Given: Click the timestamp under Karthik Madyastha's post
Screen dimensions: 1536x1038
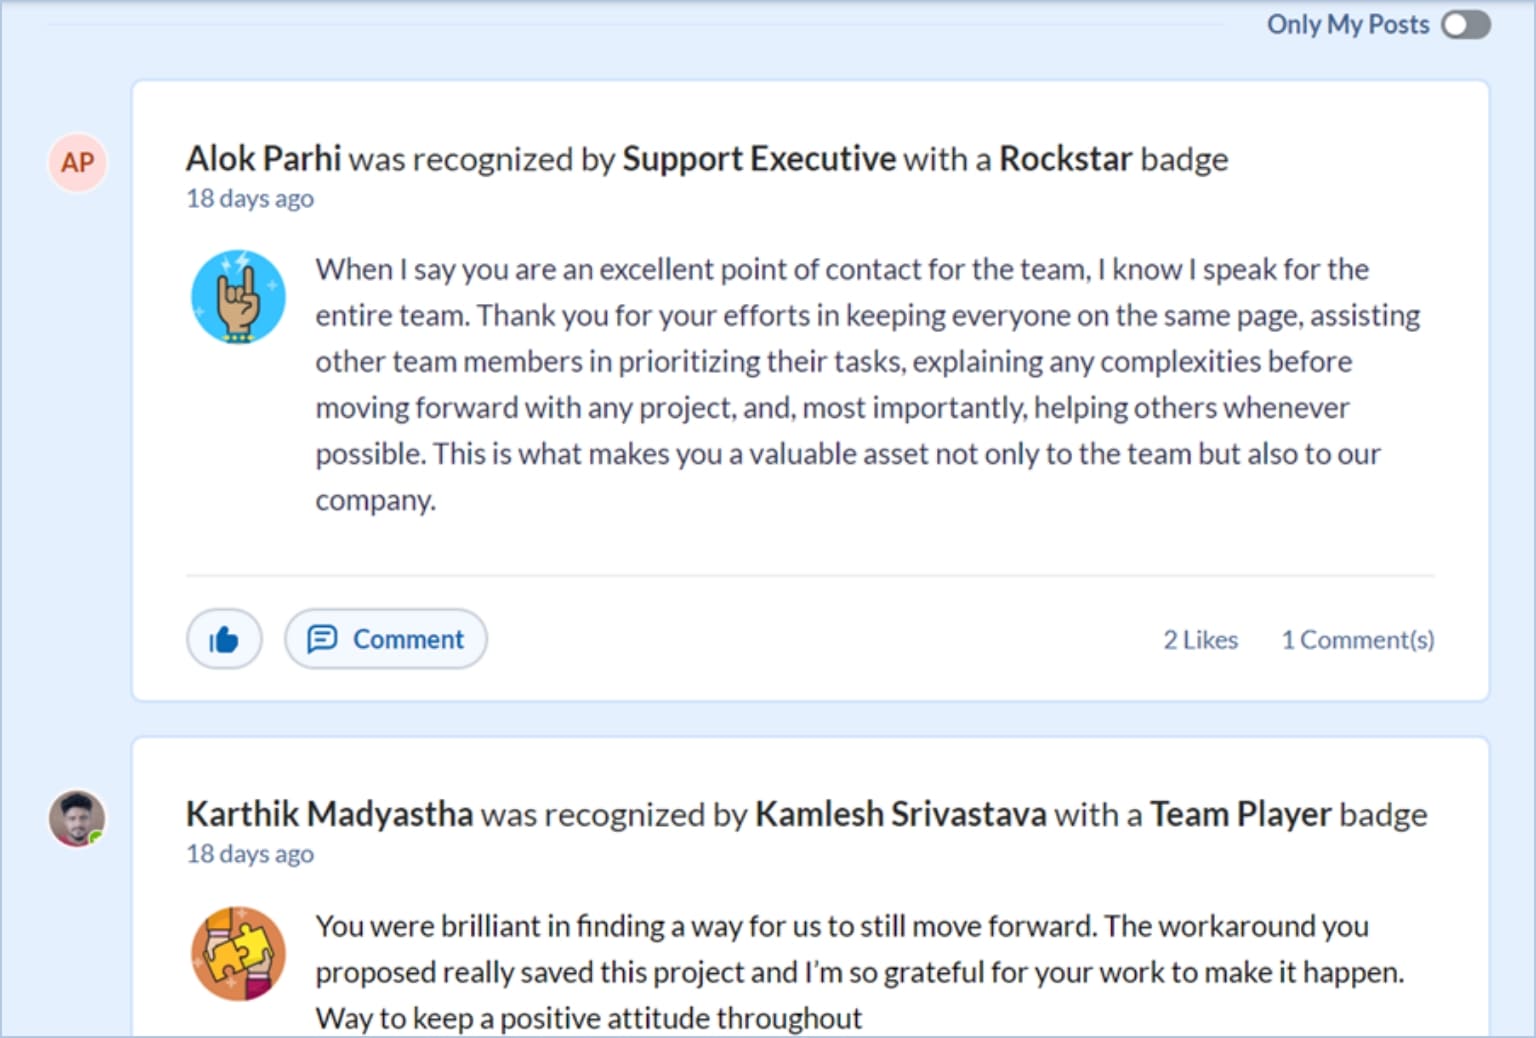Looking at the screenshot, I should (x=250, y=854).
